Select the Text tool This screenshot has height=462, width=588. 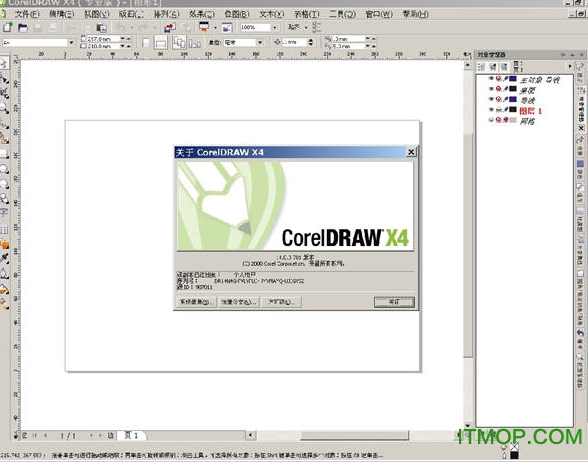click(x=4, y=213)
